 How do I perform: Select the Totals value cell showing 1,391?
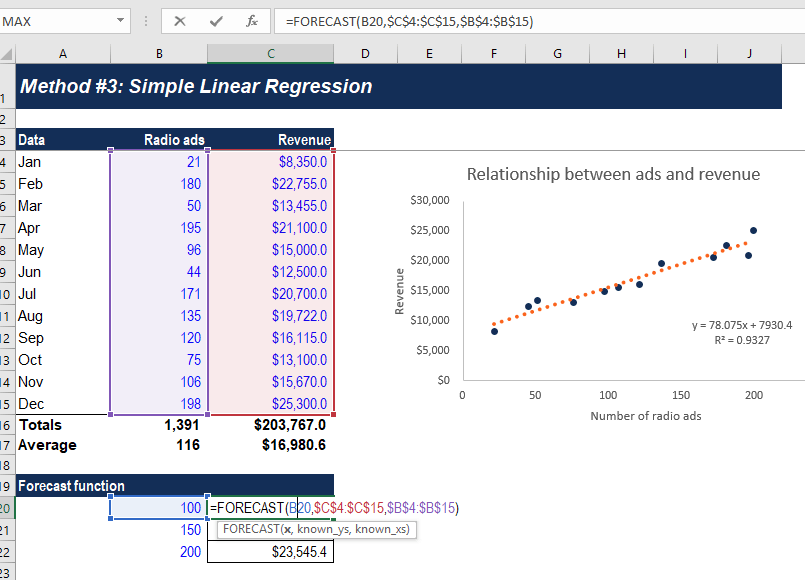coord(158,424)
